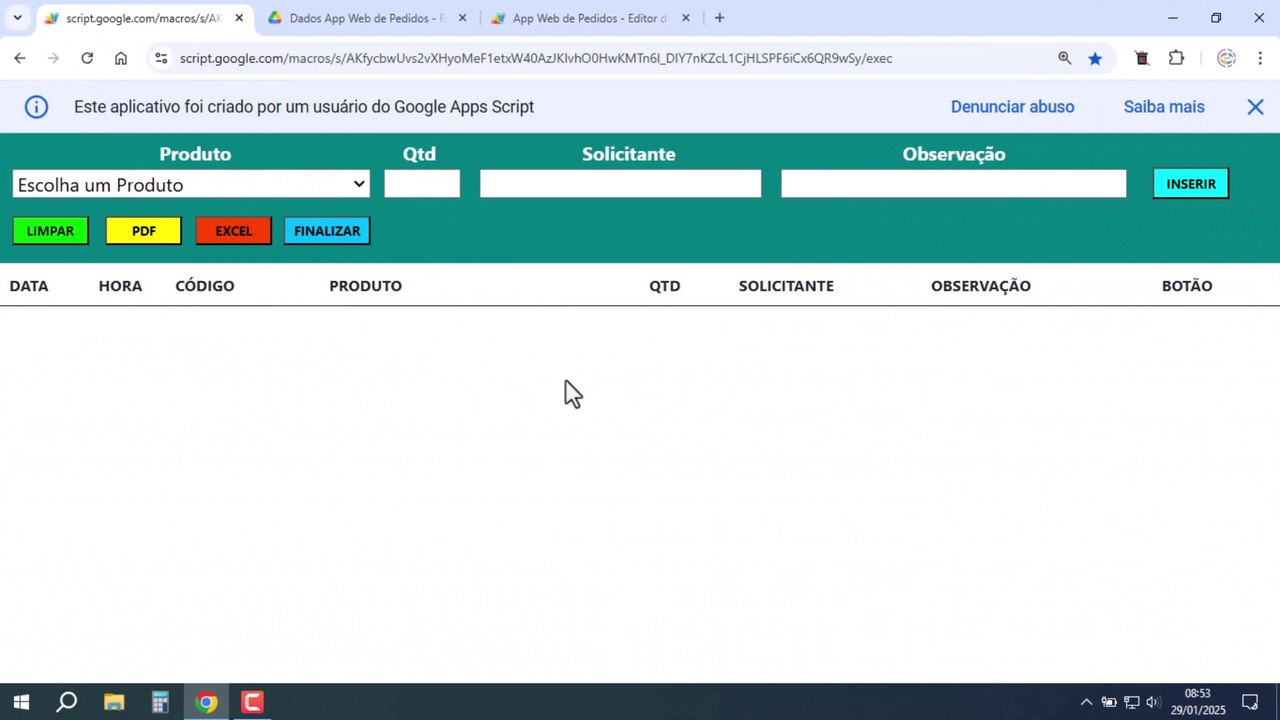
Task: Click the HORA column header
Action: 120,286
